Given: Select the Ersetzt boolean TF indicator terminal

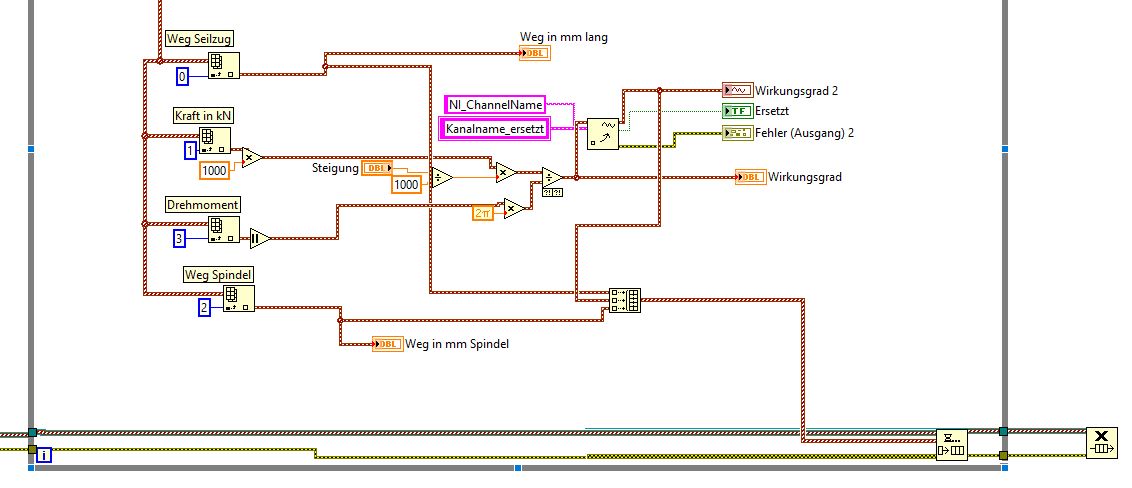Looking at the screenshot, I should point(738,111).
